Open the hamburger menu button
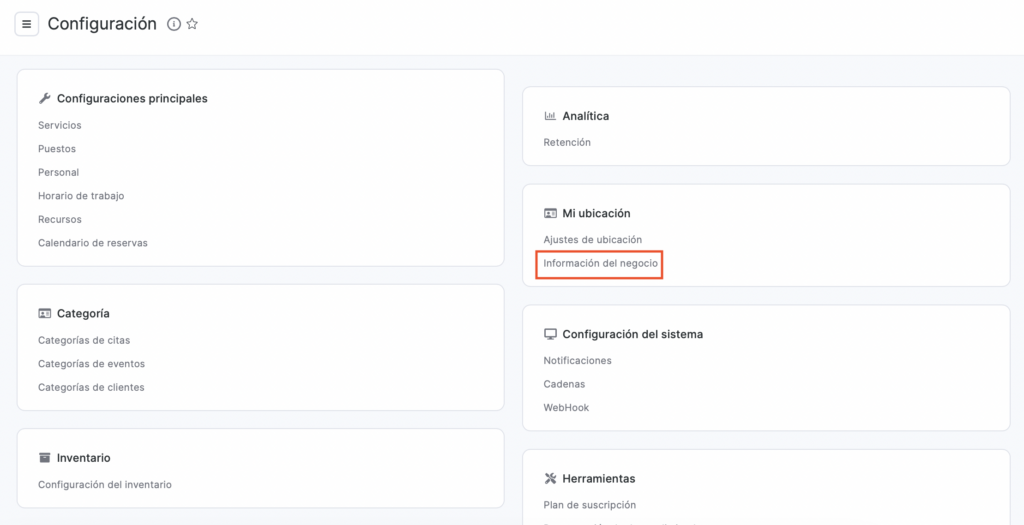 coord(27,24)
